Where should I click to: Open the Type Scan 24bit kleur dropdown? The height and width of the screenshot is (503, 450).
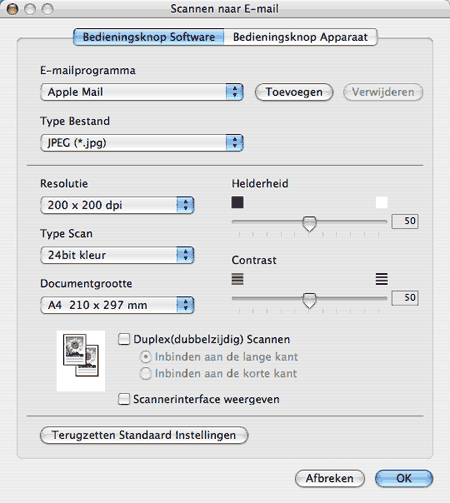click(x=117, y=255)
